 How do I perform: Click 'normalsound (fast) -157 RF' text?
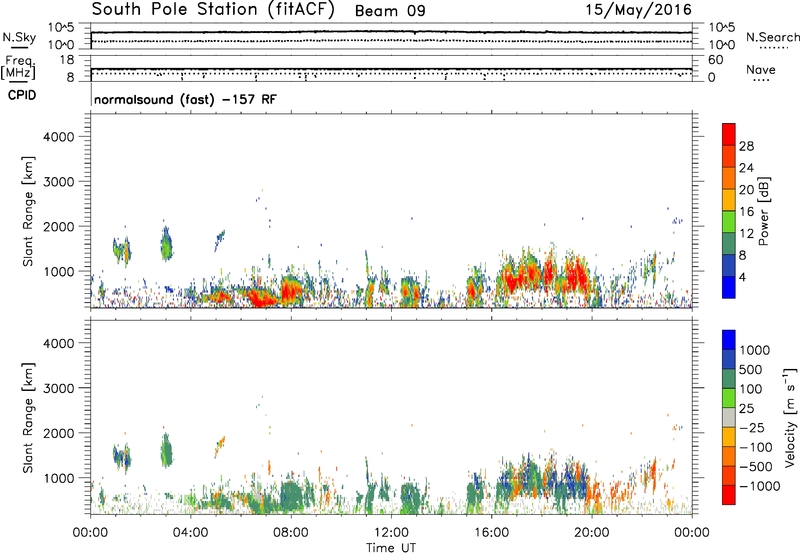click(x=185, y=99)
